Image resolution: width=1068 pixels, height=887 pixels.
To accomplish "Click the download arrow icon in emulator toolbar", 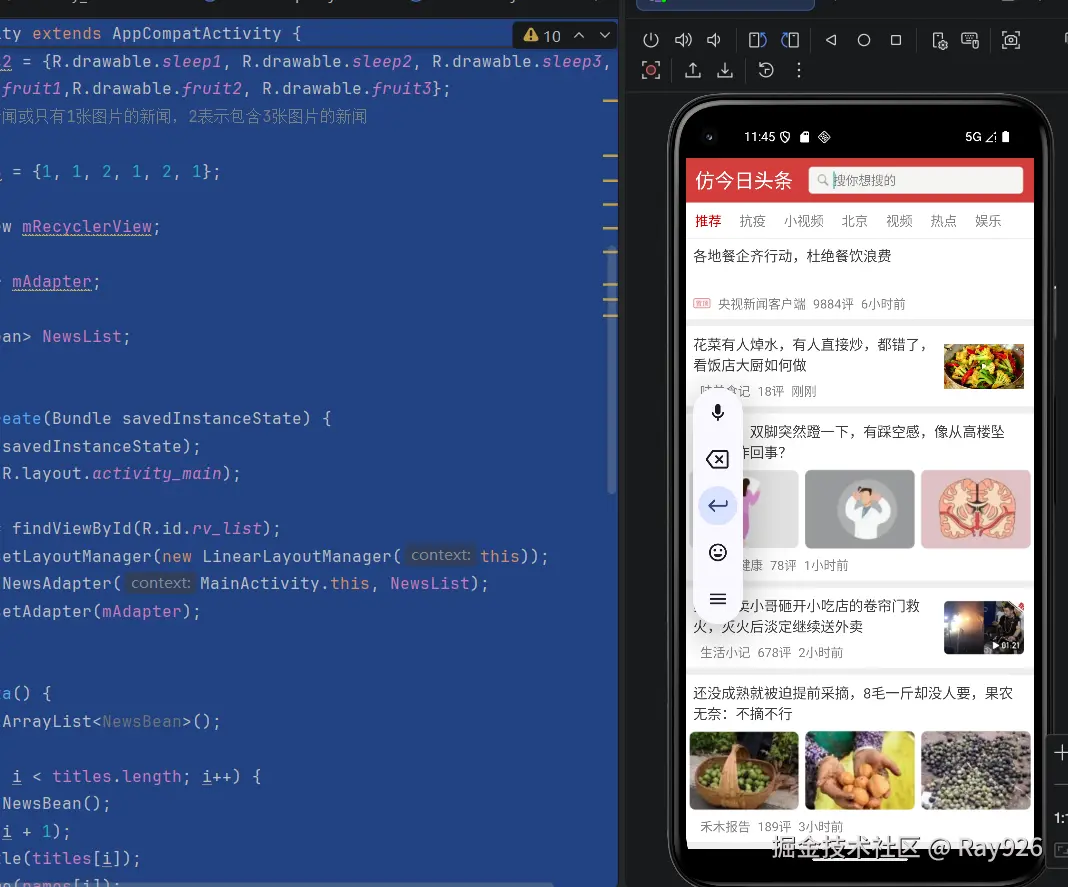I will coord(725,70).
